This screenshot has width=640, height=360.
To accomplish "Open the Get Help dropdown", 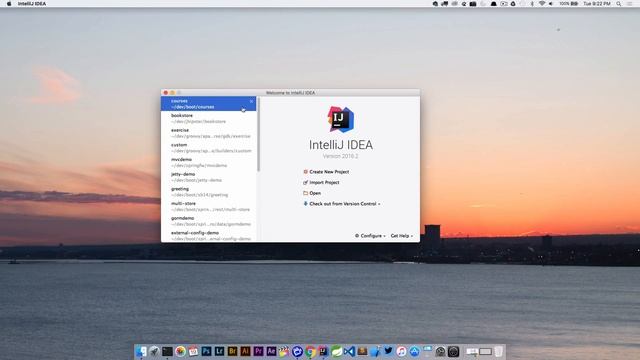I will click(402, 236).
